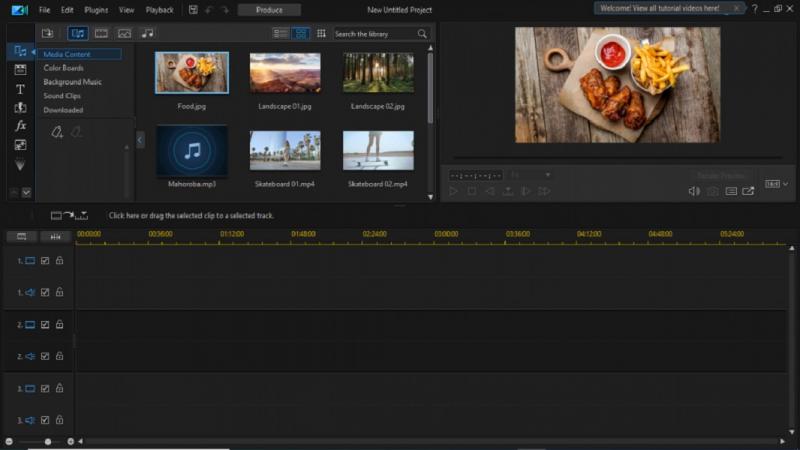
Task: Open the Plugins menu
Action: [96, 10]
